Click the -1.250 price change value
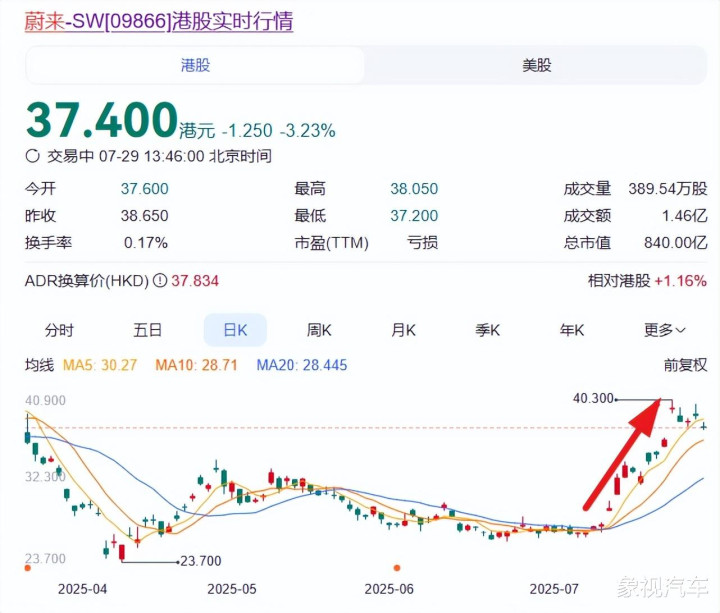Screen dimensions: 720x613 coord(247,131)
